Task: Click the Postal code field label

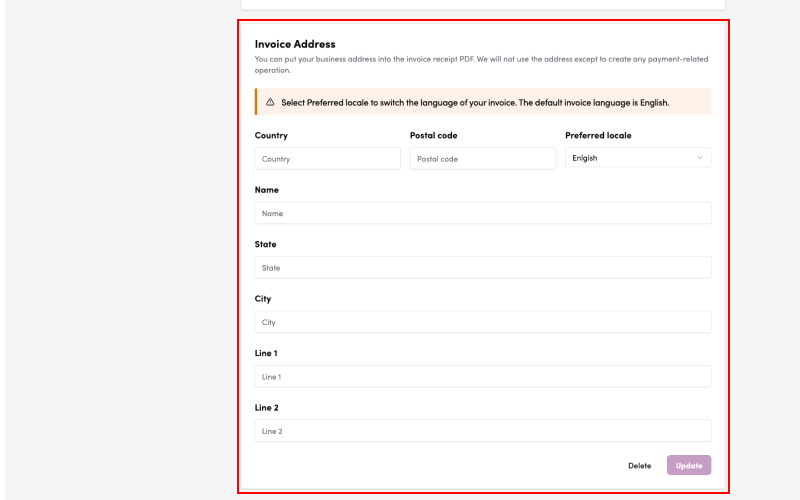Action: click(433, 135)
